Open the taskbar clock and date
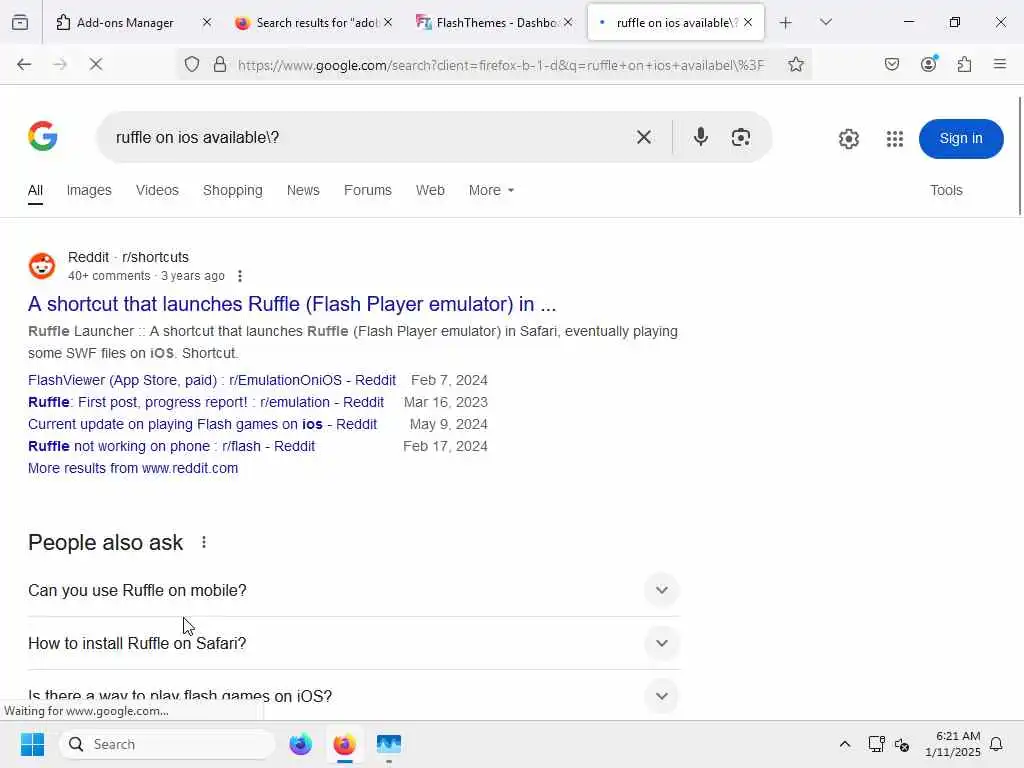1024x768 pixels. (953, 744)
